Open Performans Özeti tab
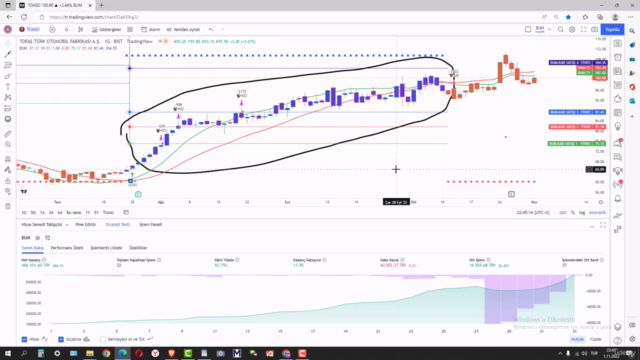 67,248
